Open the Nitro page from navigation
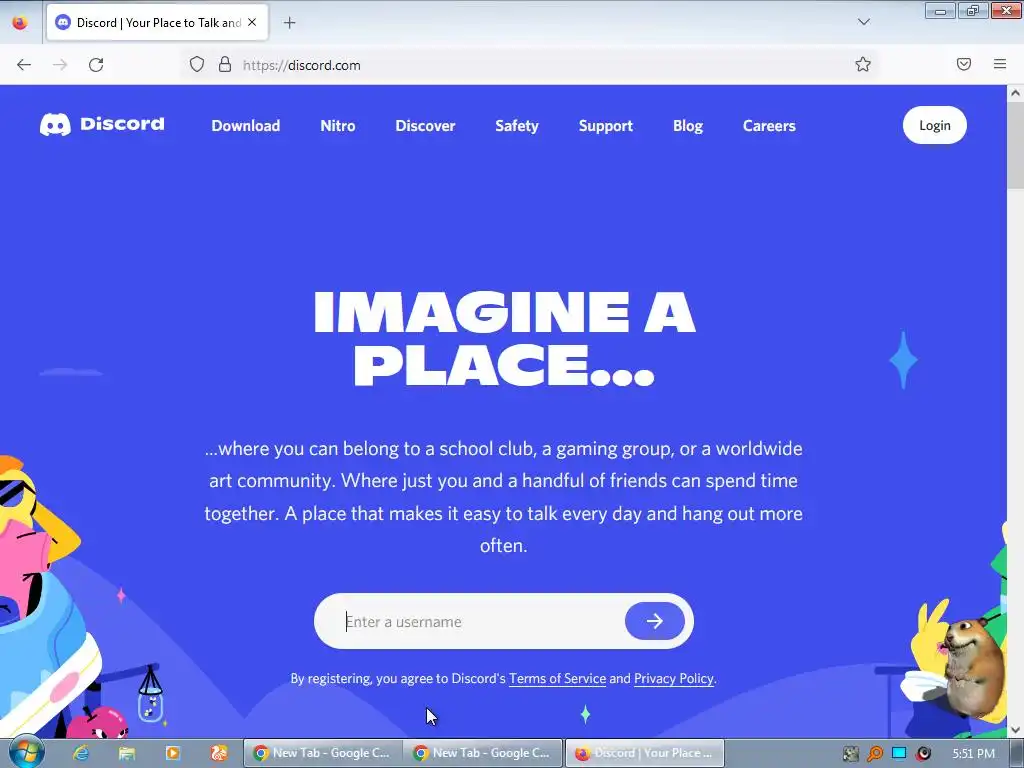 coord(338,125)
